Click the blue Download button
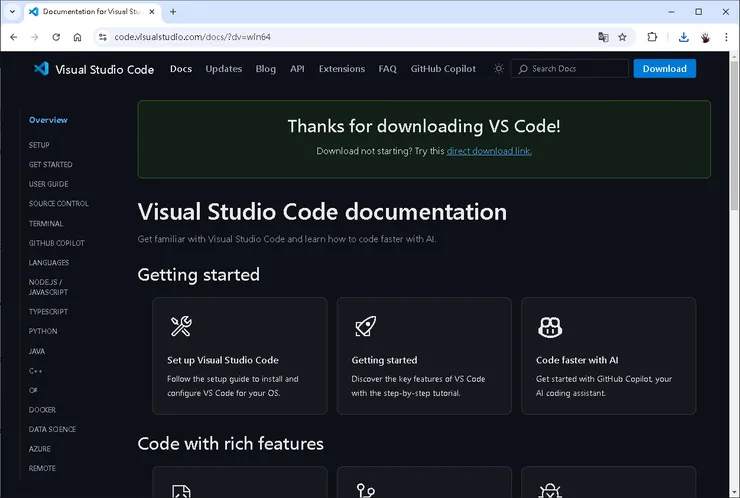The height and width of the screenshot is (498, 740). (x=664, y=69)
